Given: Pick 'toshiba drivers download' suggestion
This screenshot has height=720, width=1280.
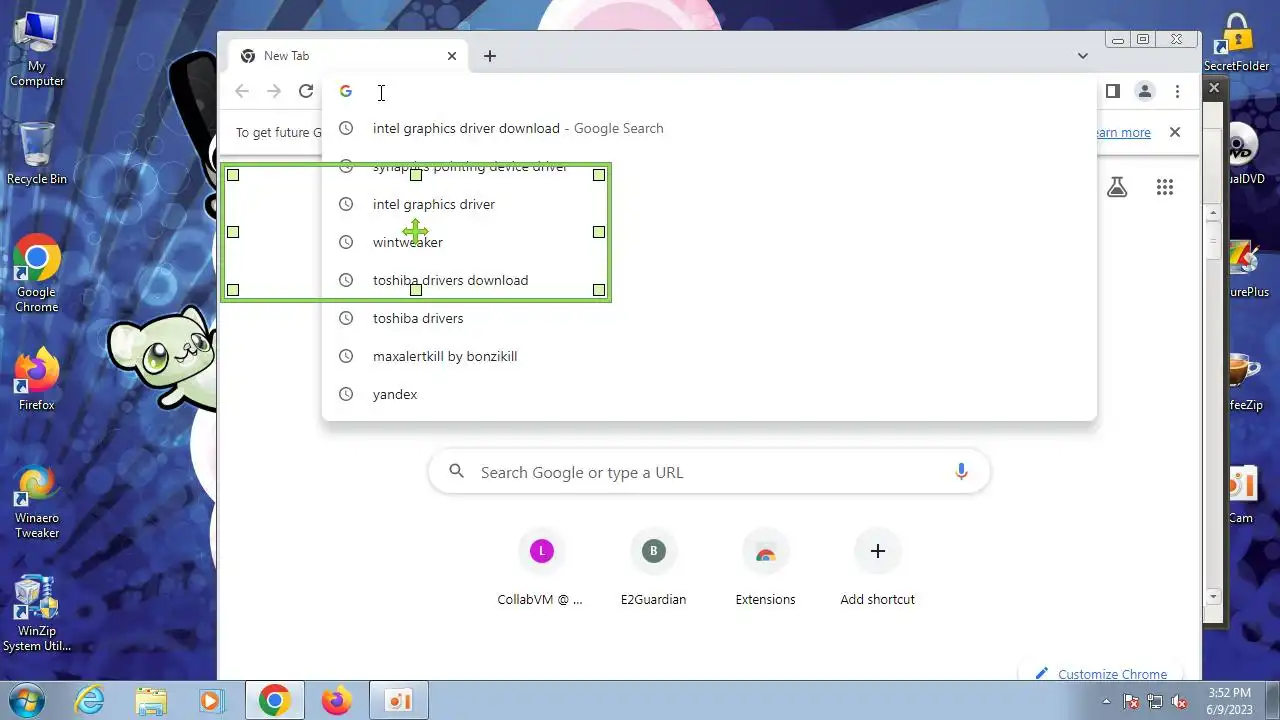Looking at the screenshot, I should point(709,280).
